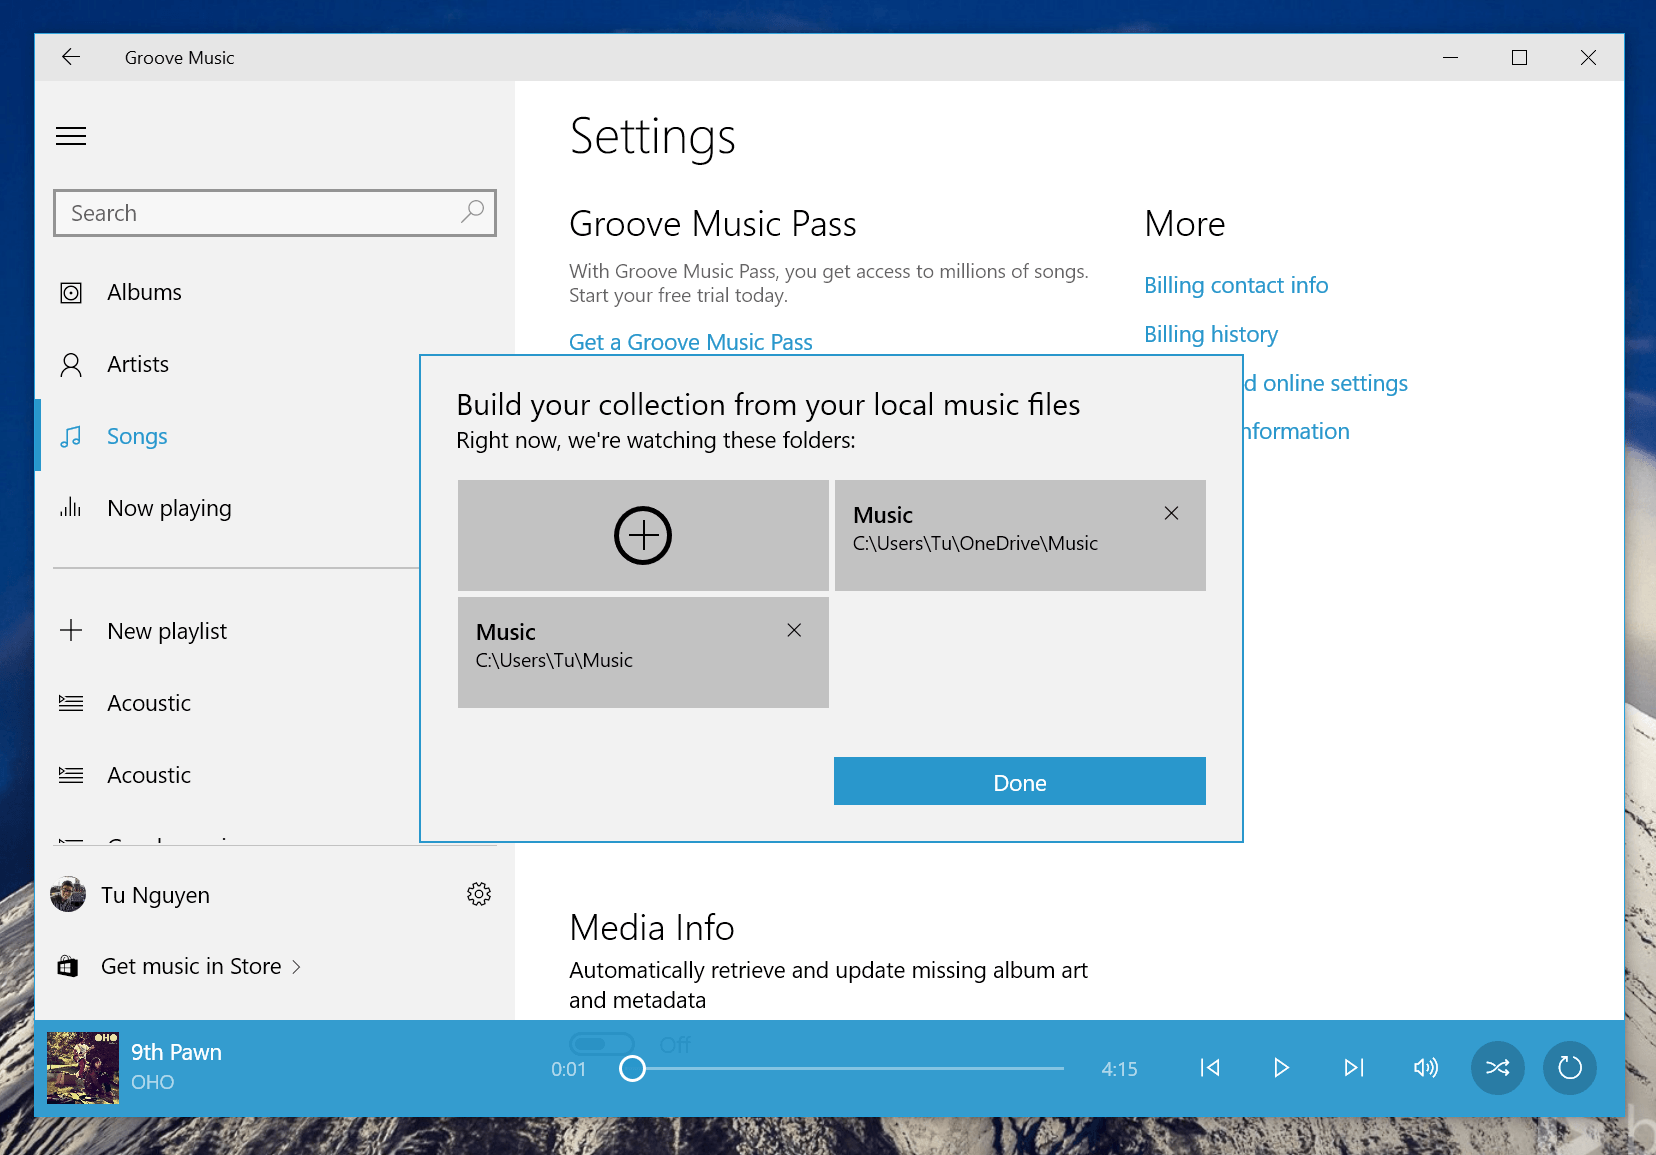Screen dimensions: 1656x1155
Task: Open settings via the gear icon
Action: pos(479,894)
